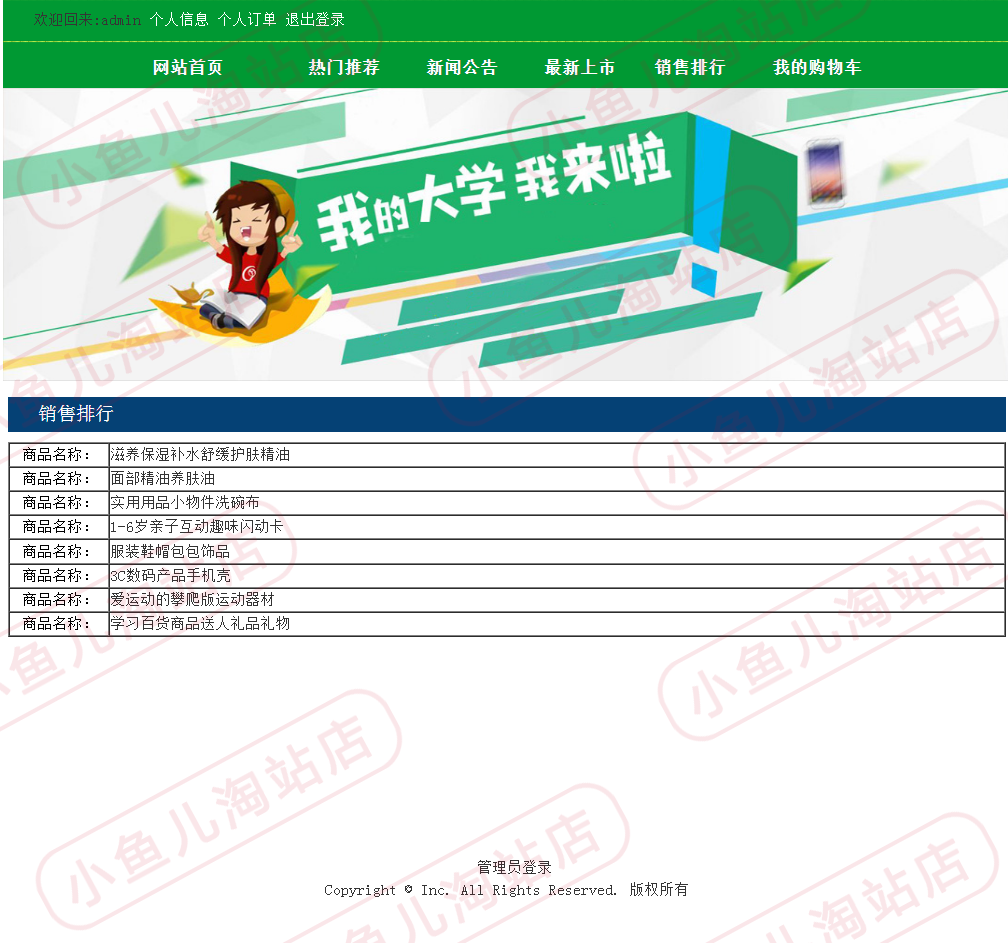Image resolution: width=1008 pixels, height=943 pixels.
Task: Open 管理员登录 link in footer
Action: pos(514,867)
